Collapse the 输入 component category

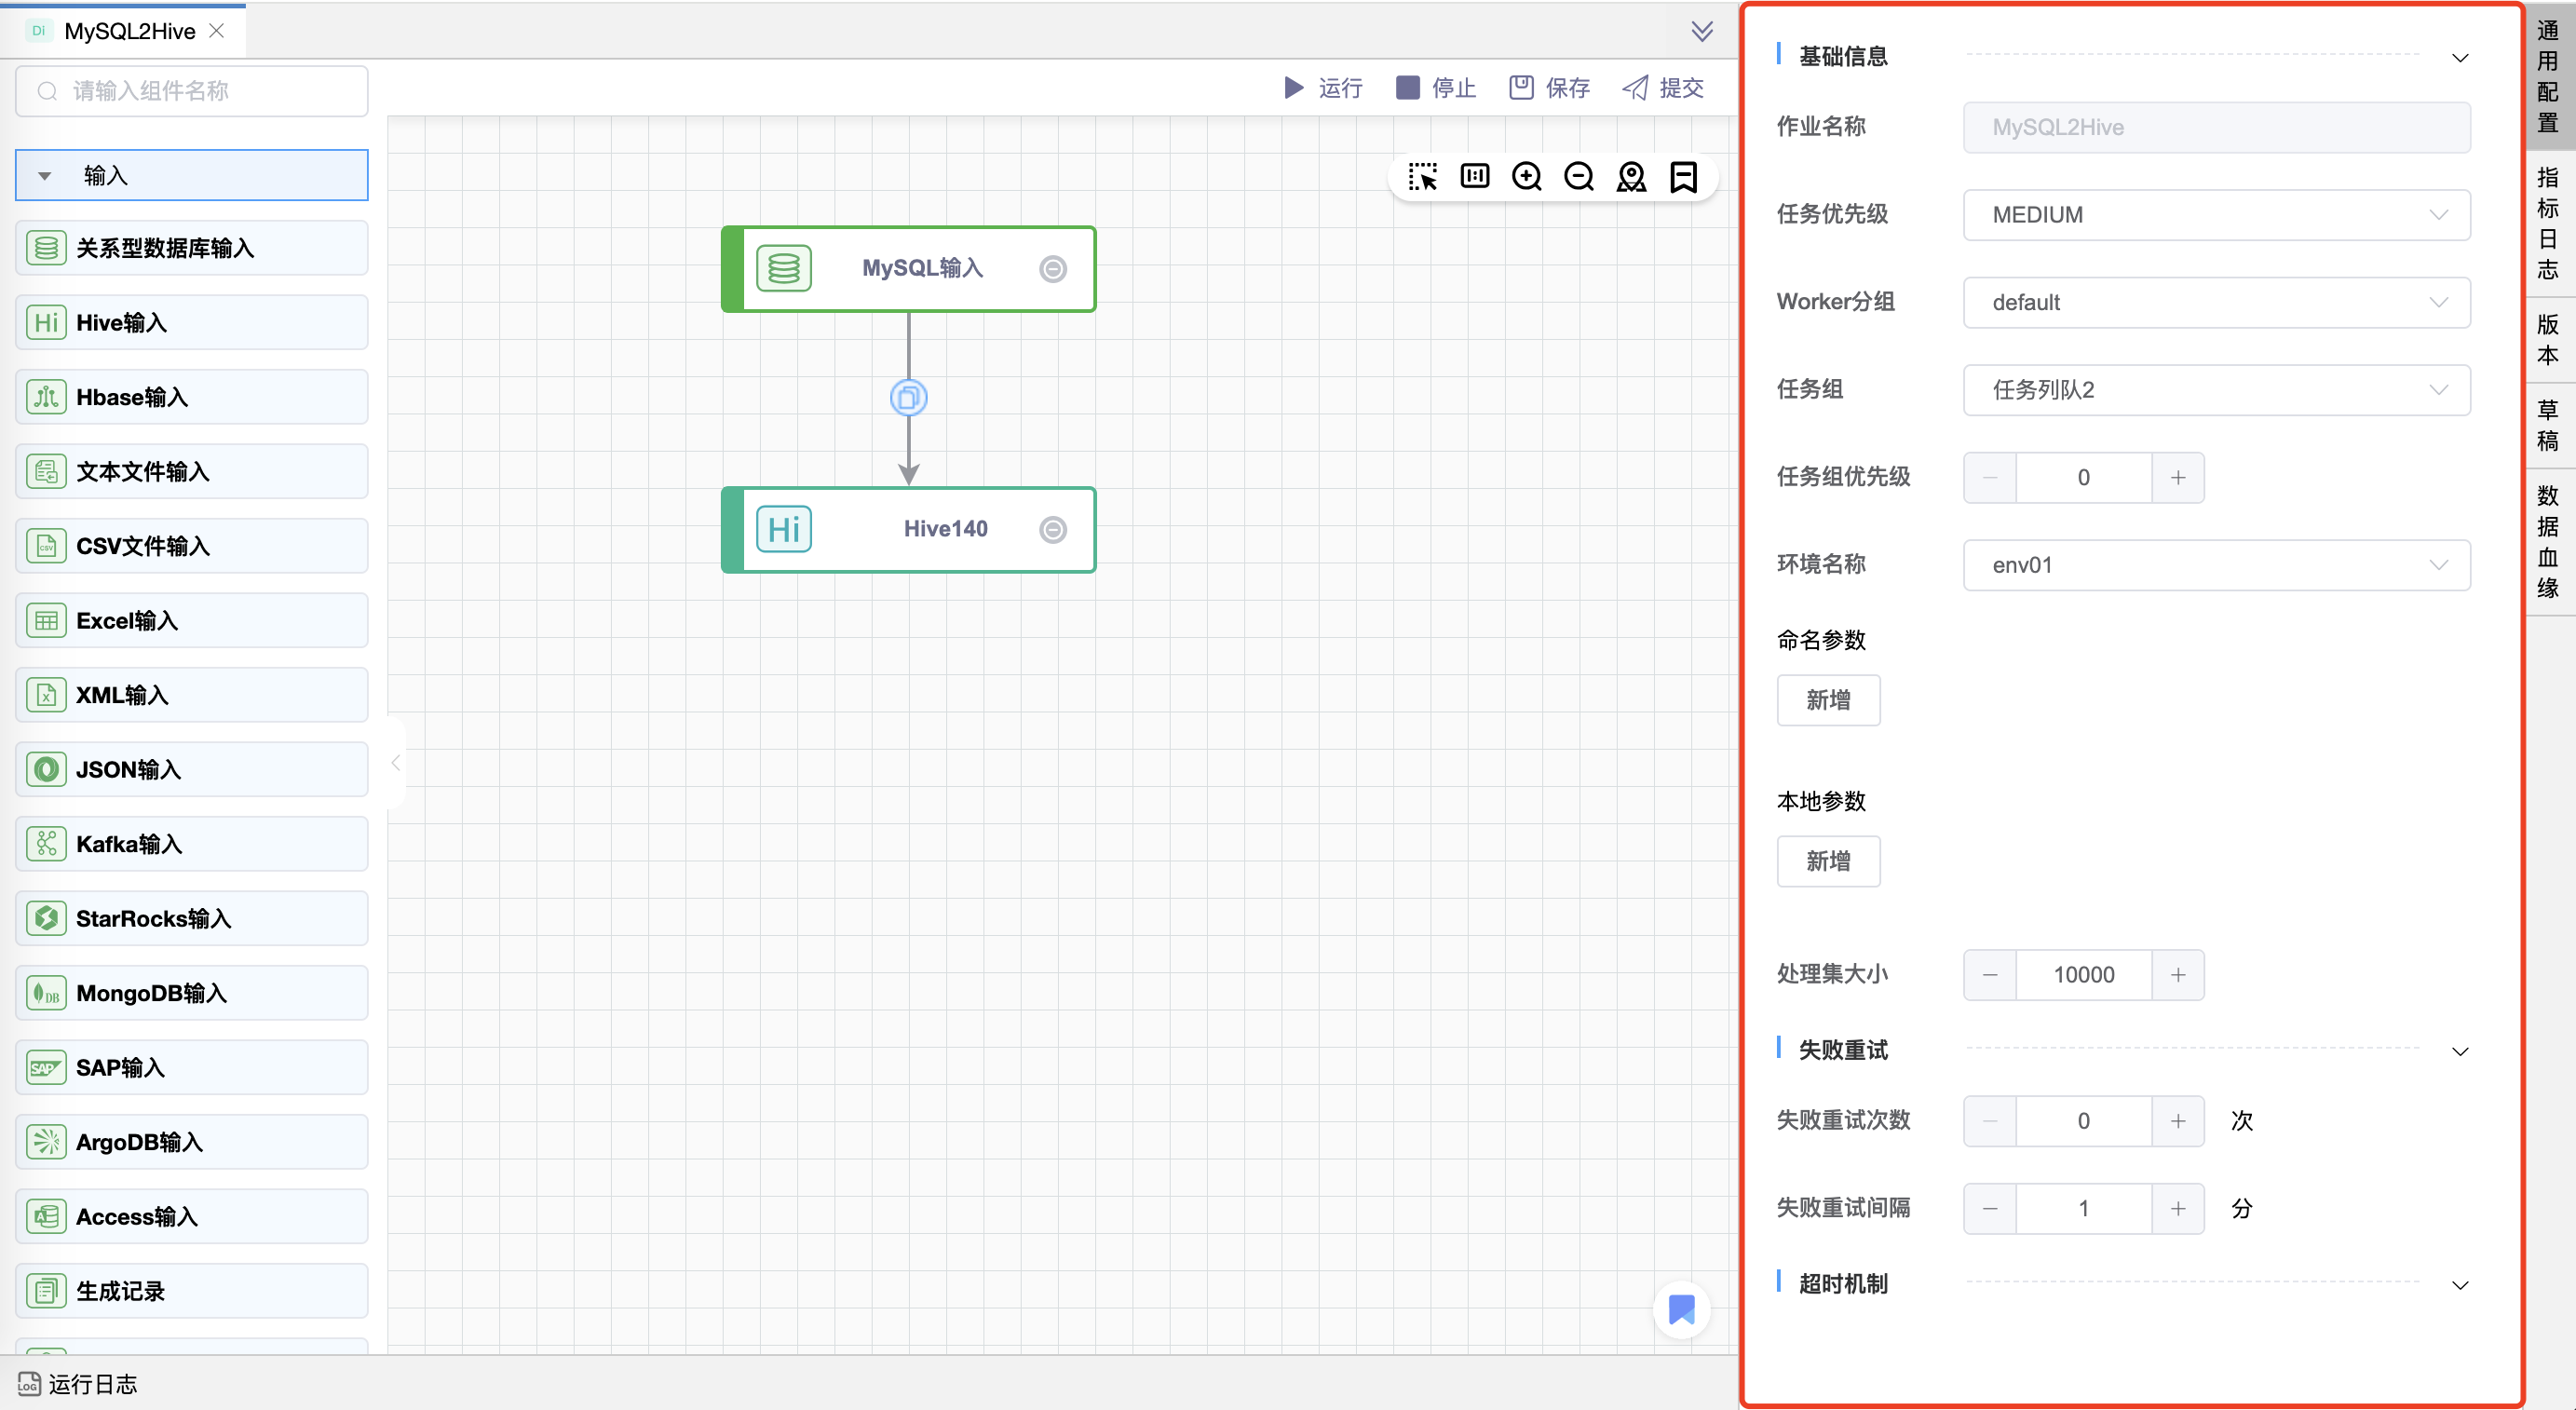pos(45,176)
